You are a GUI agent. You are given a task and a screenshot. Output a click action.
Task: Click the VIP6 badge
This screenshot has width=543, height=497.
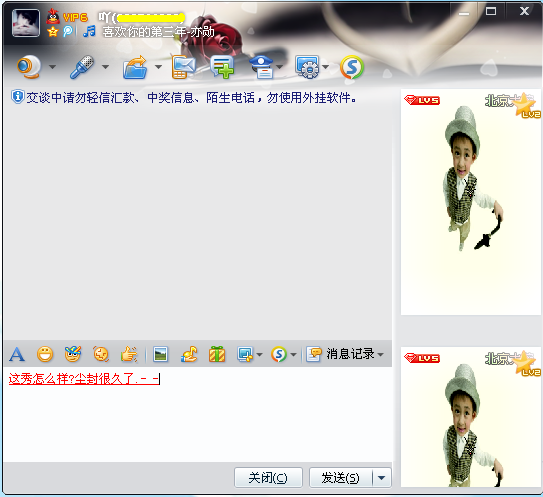75,17
